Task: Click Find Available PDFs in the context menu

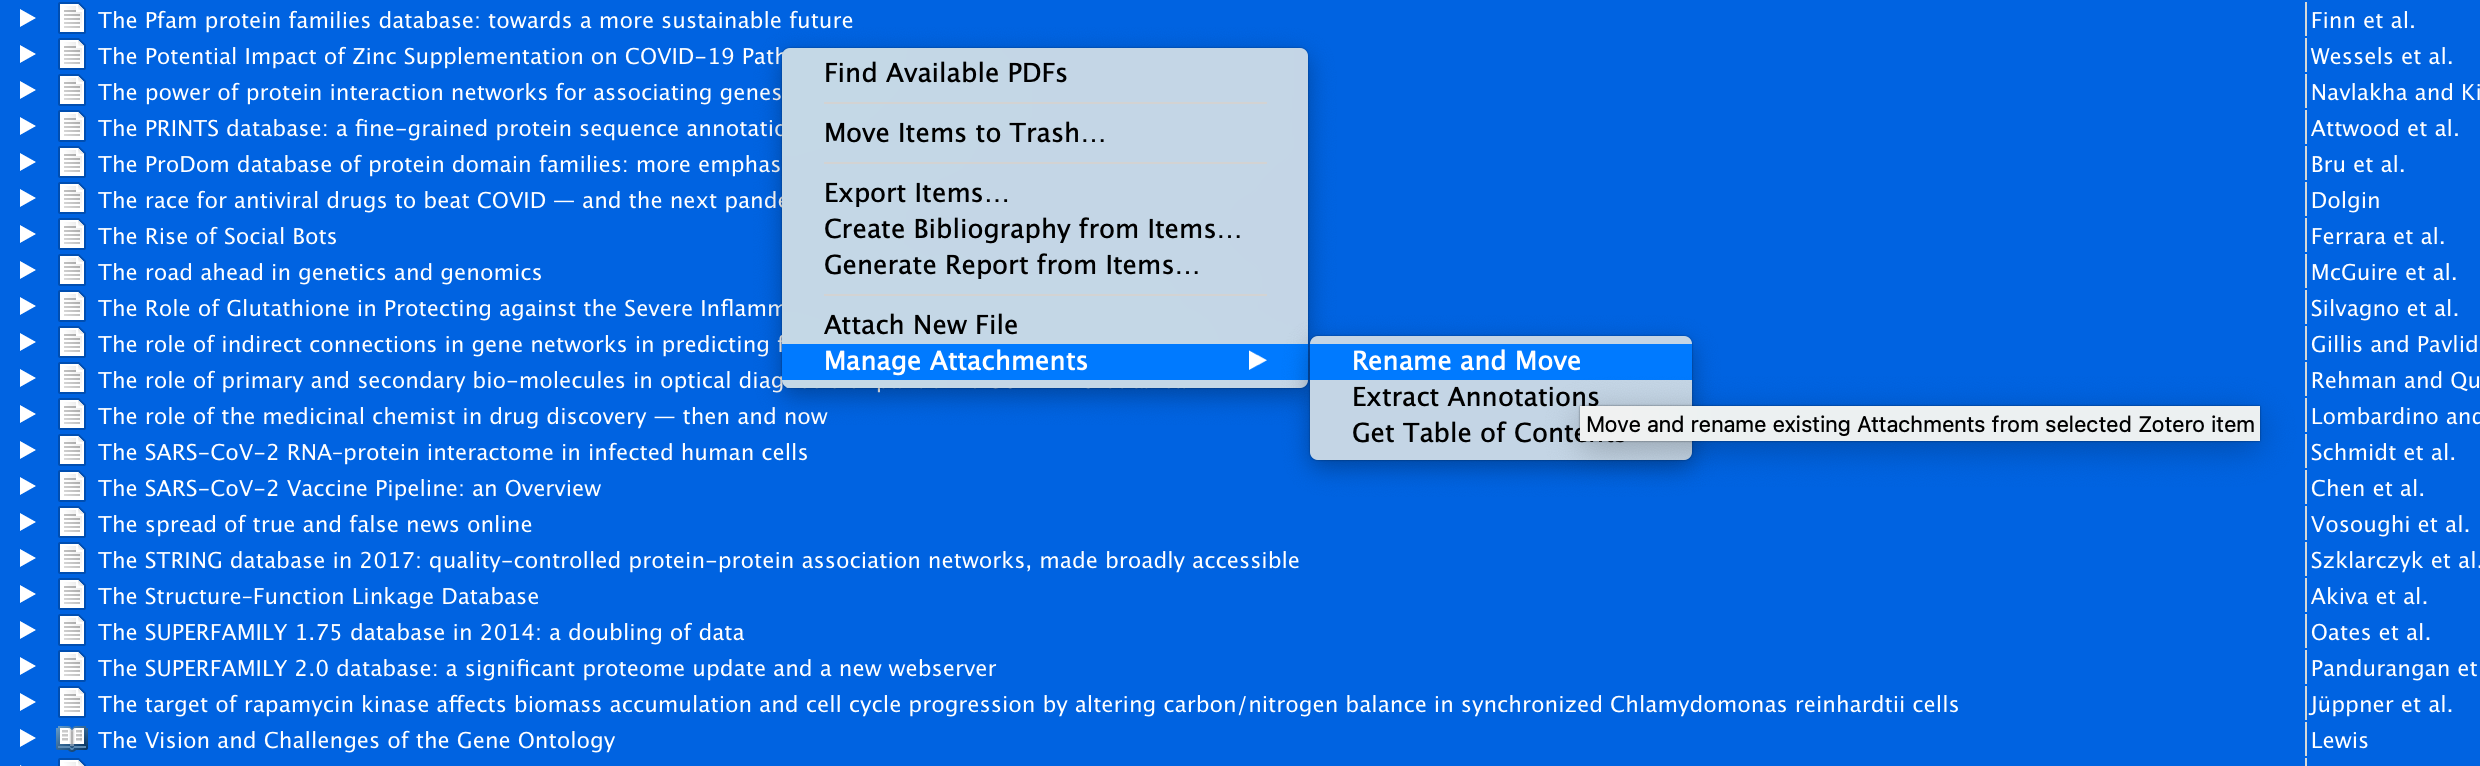Action: (944, 72)
